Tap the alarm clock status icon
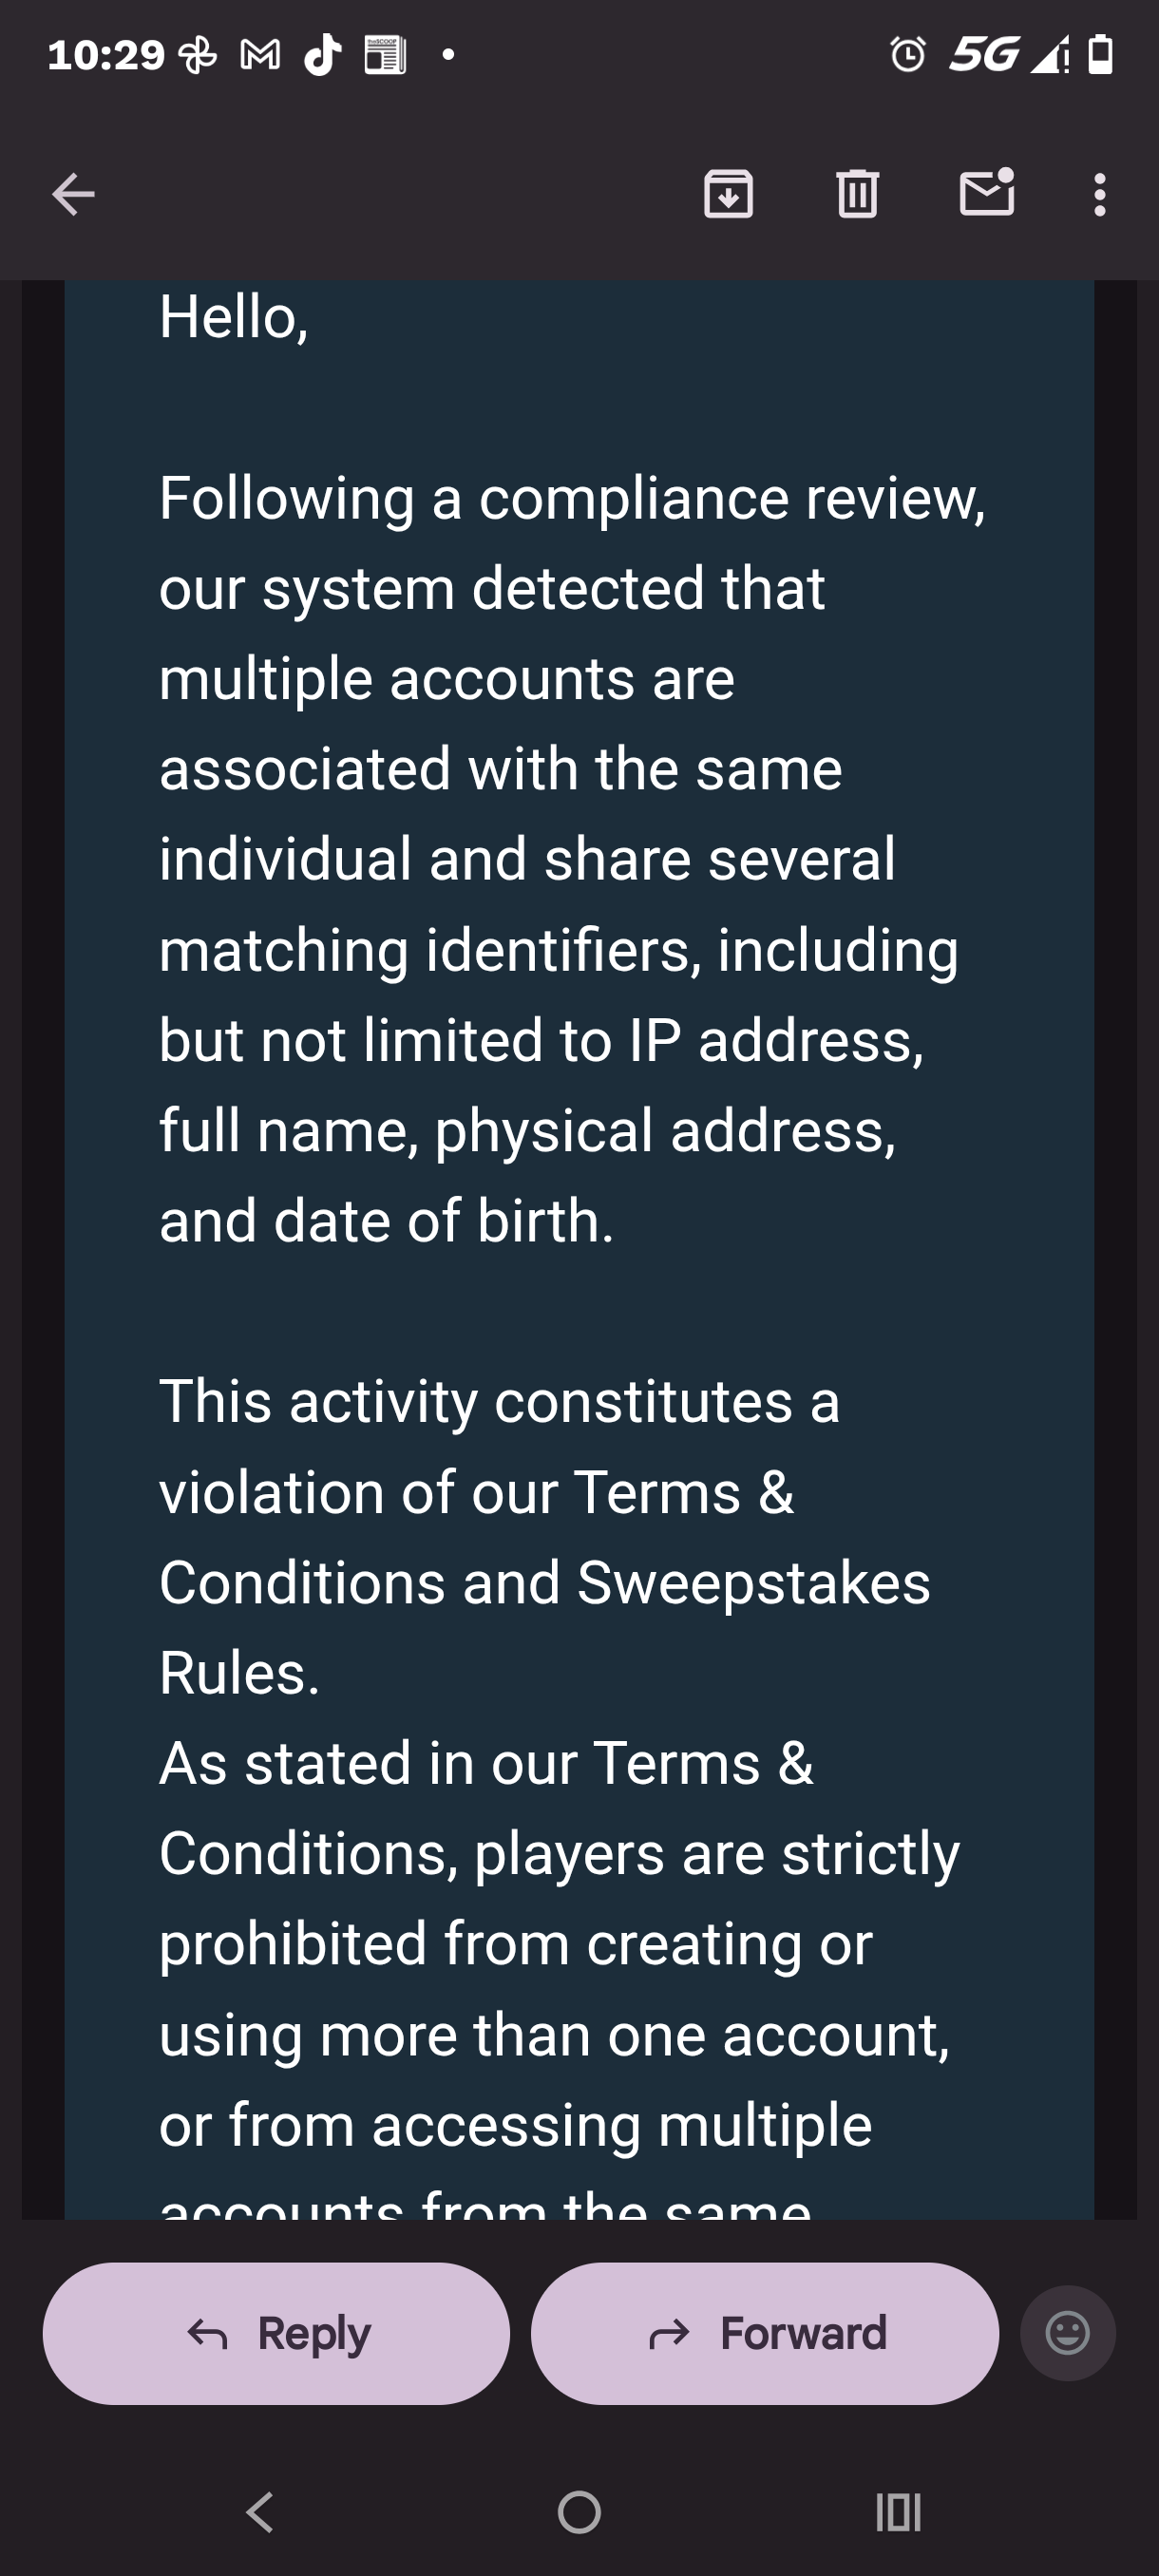This screenshot has width=1159, height=2576. click(x=908, y=54)
